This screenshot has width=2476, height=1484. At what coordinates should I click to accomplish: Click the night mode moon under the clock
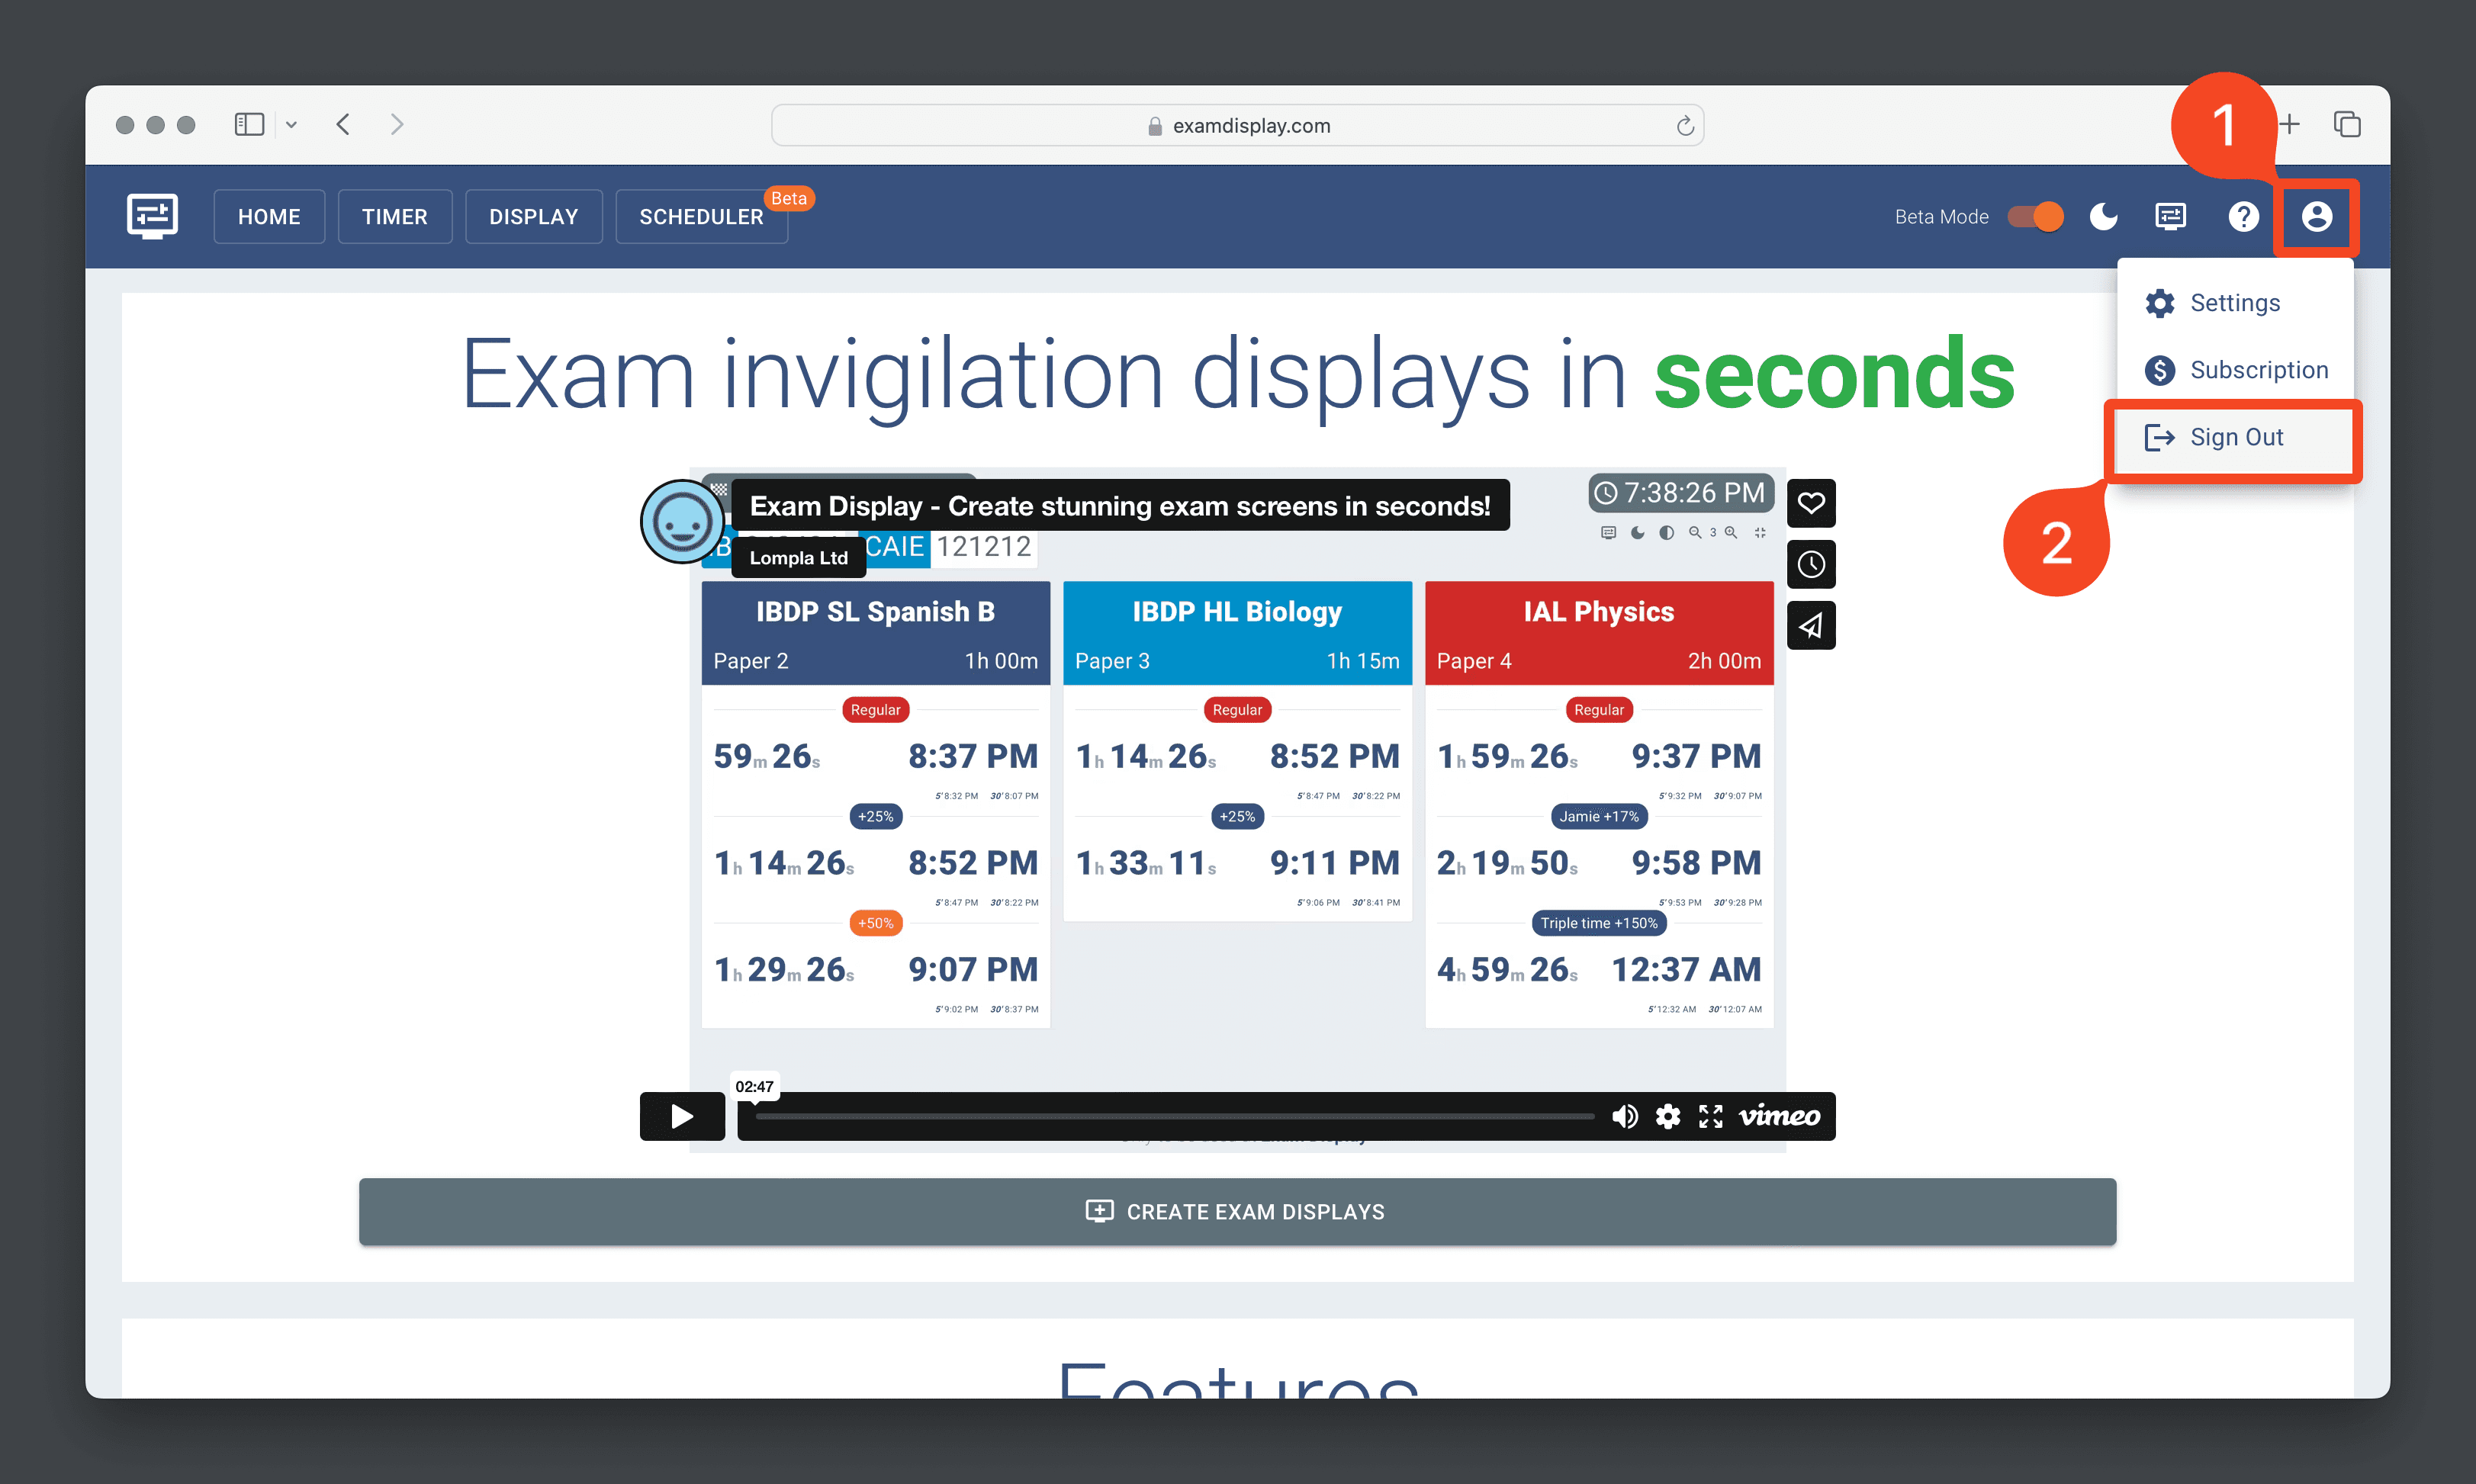coord(1637,533)
